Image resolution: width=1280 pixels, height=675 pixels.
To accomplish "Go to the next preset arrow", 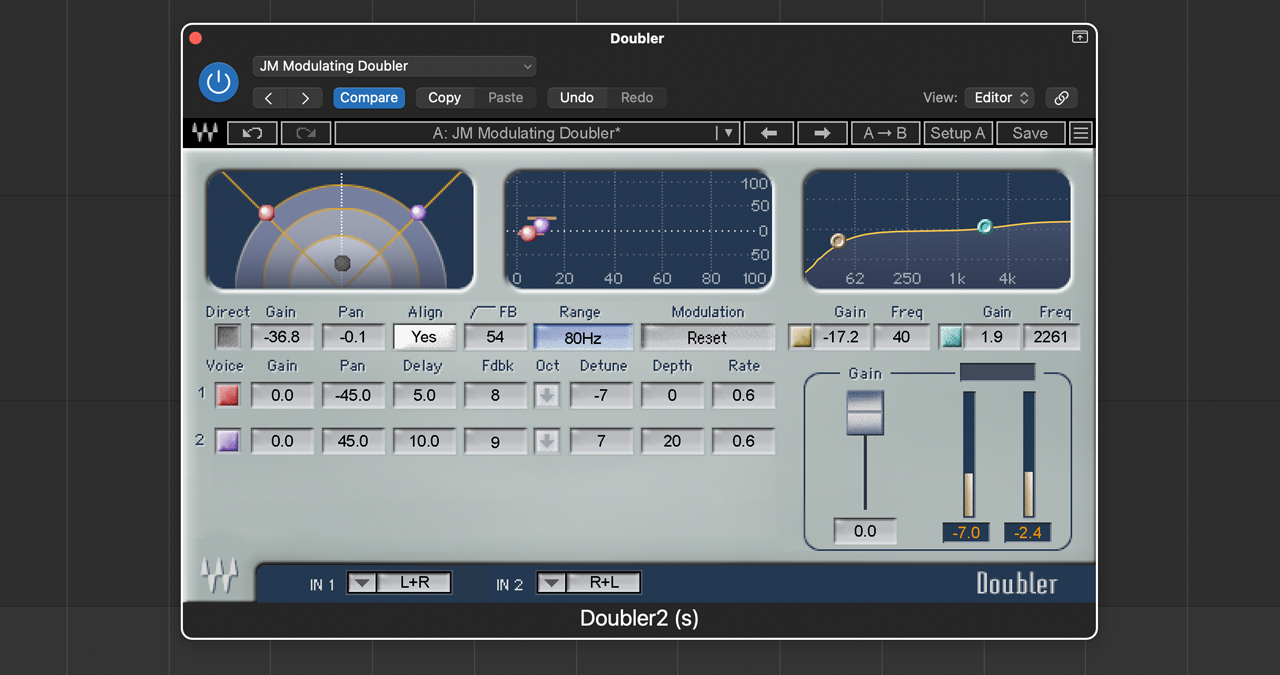I will (x=305, y=98).
